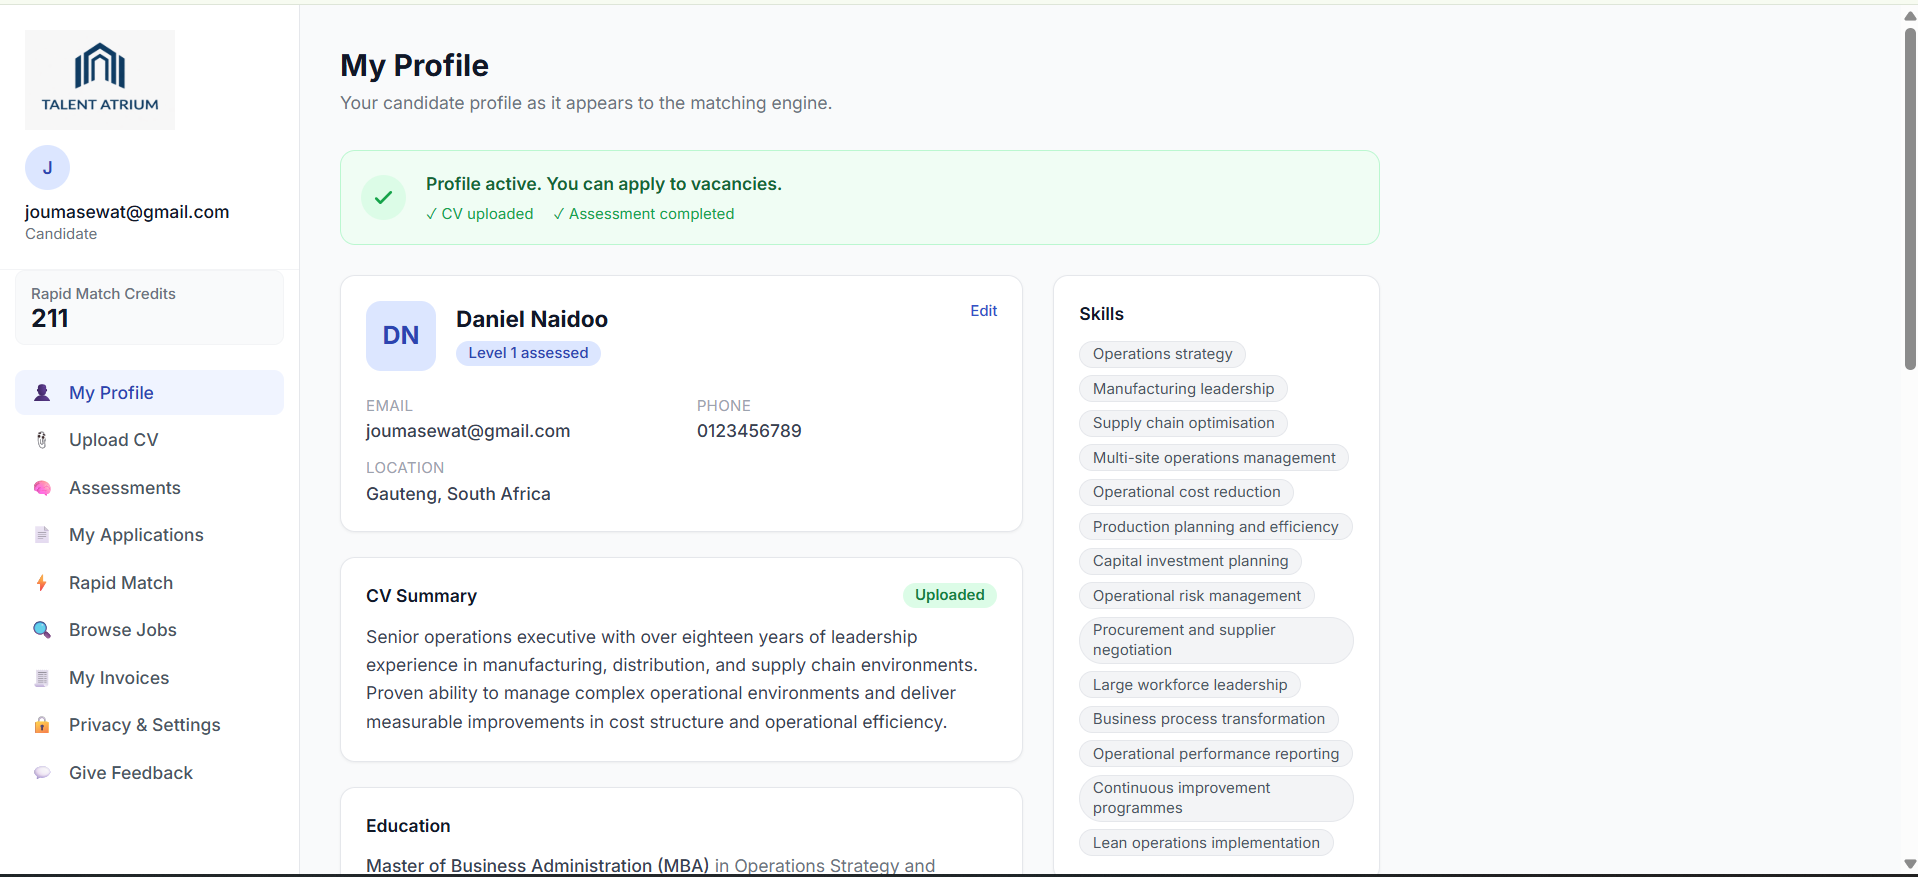Click the Education section heading
The height and width of the screenshot is (877, 1918).
408,826
